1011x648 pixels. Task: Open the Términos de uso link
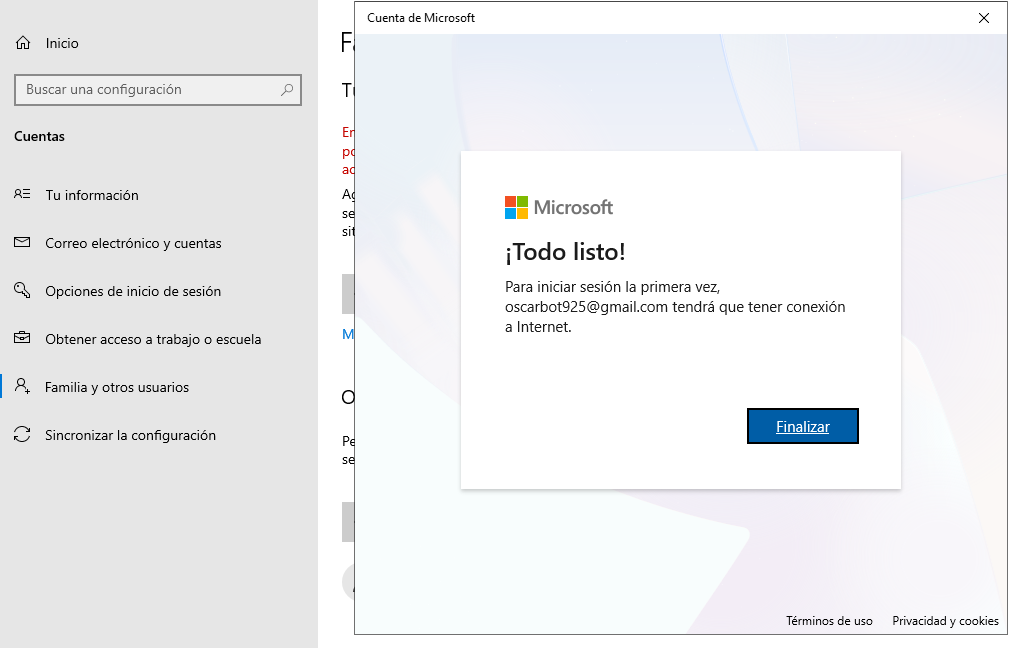coord(829,621)
